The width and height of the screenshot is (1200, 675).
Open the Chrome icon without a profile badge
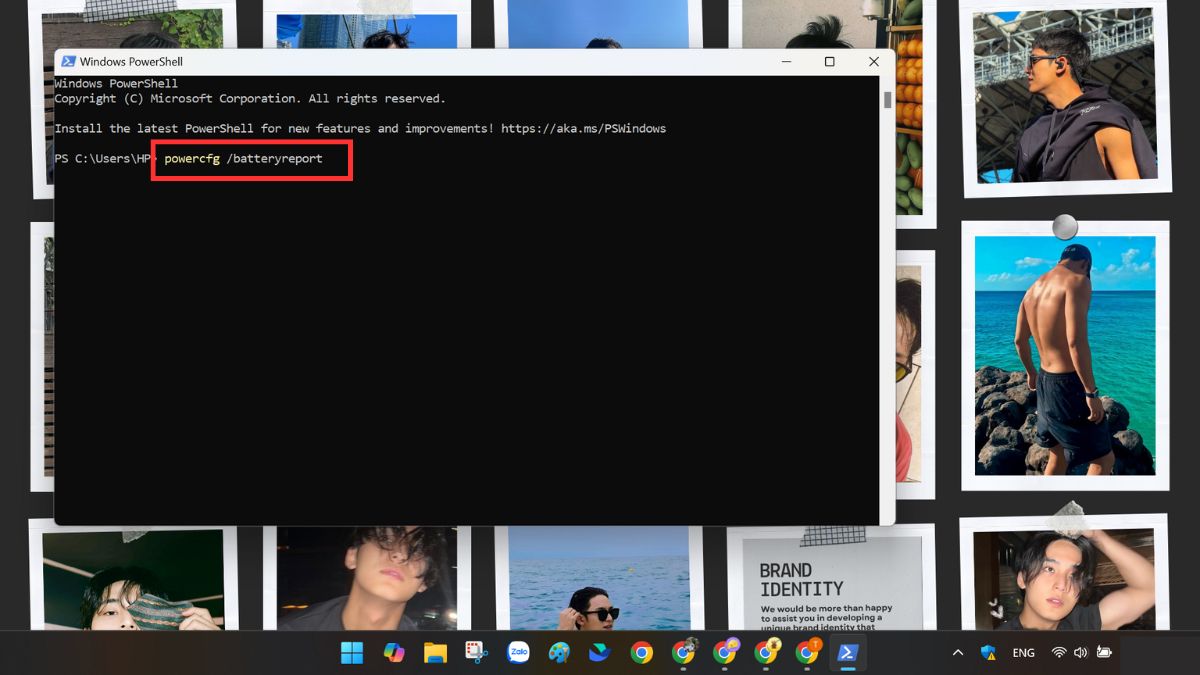tap(642, 653)
